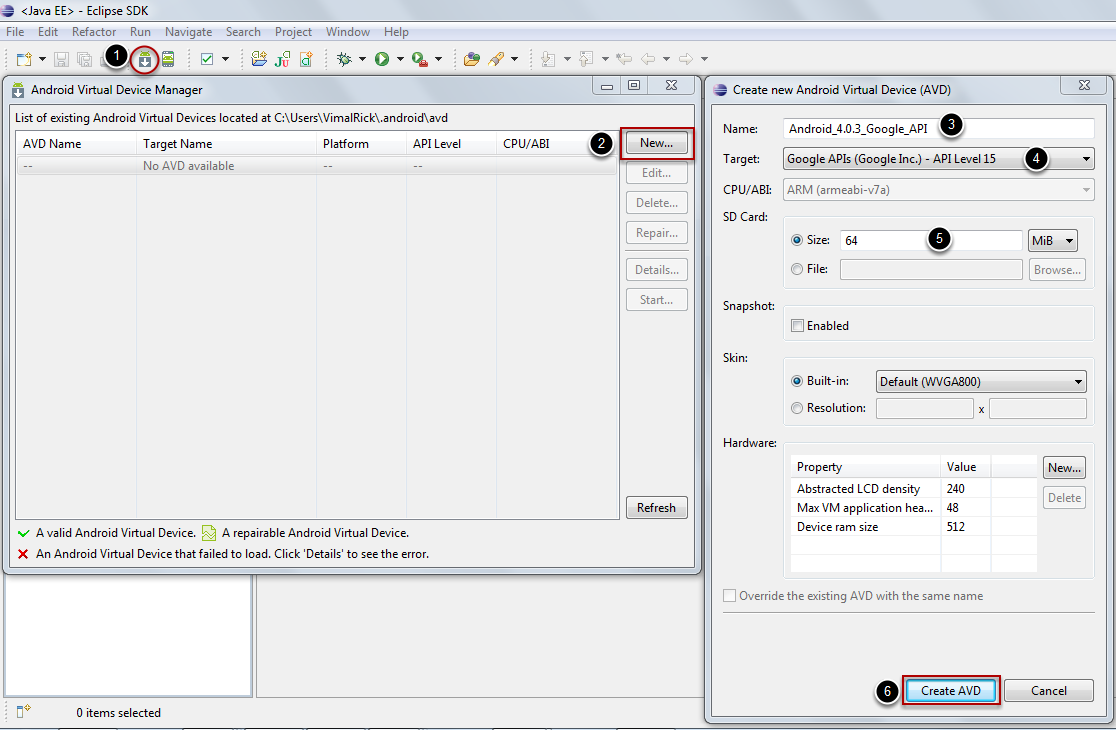This screenshot has width=1116, height=730.
Task: Select the Device ram size row
Action: click(913, 527)
